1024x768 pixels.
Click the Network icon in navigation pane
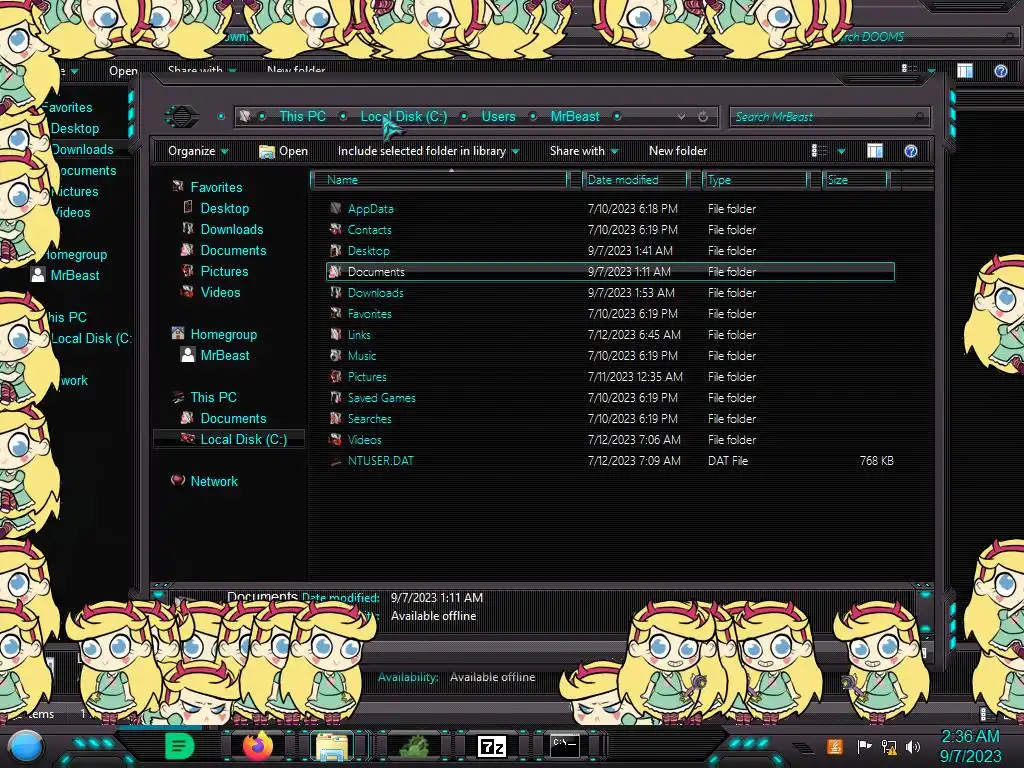[x=178, y=481]
